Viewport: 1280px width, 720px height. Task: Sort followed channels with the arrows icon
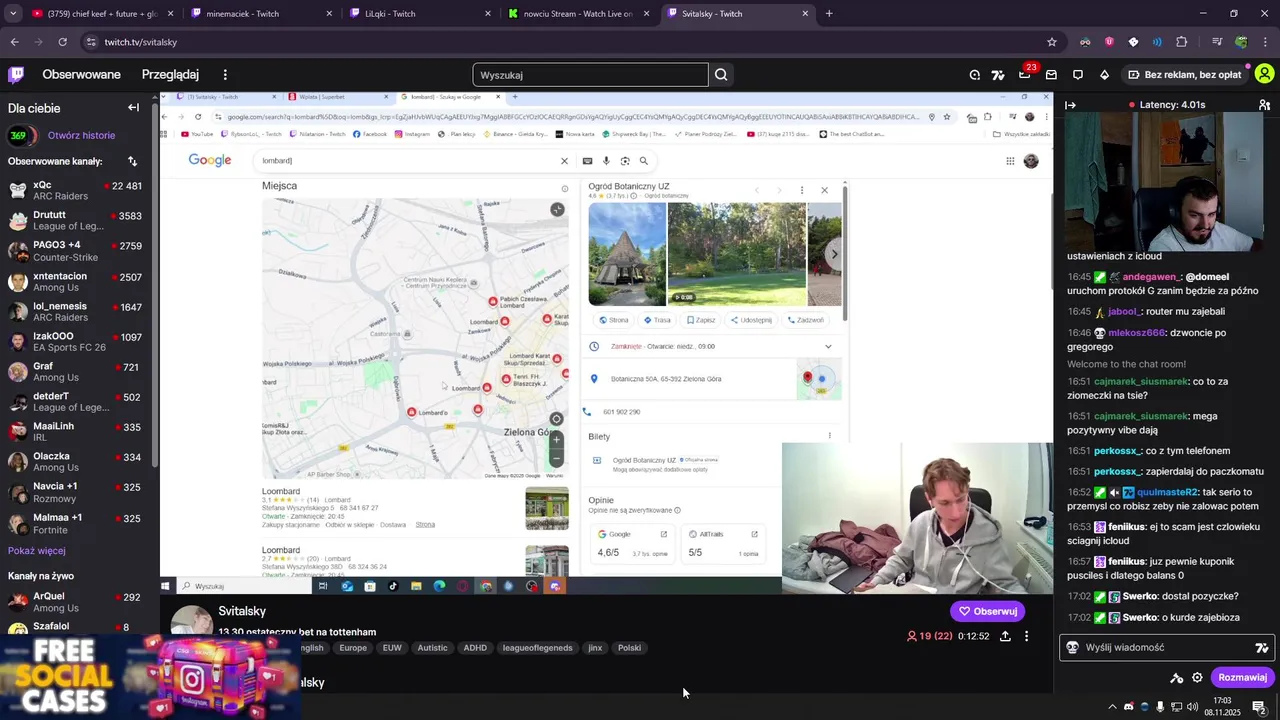[132, 161]
